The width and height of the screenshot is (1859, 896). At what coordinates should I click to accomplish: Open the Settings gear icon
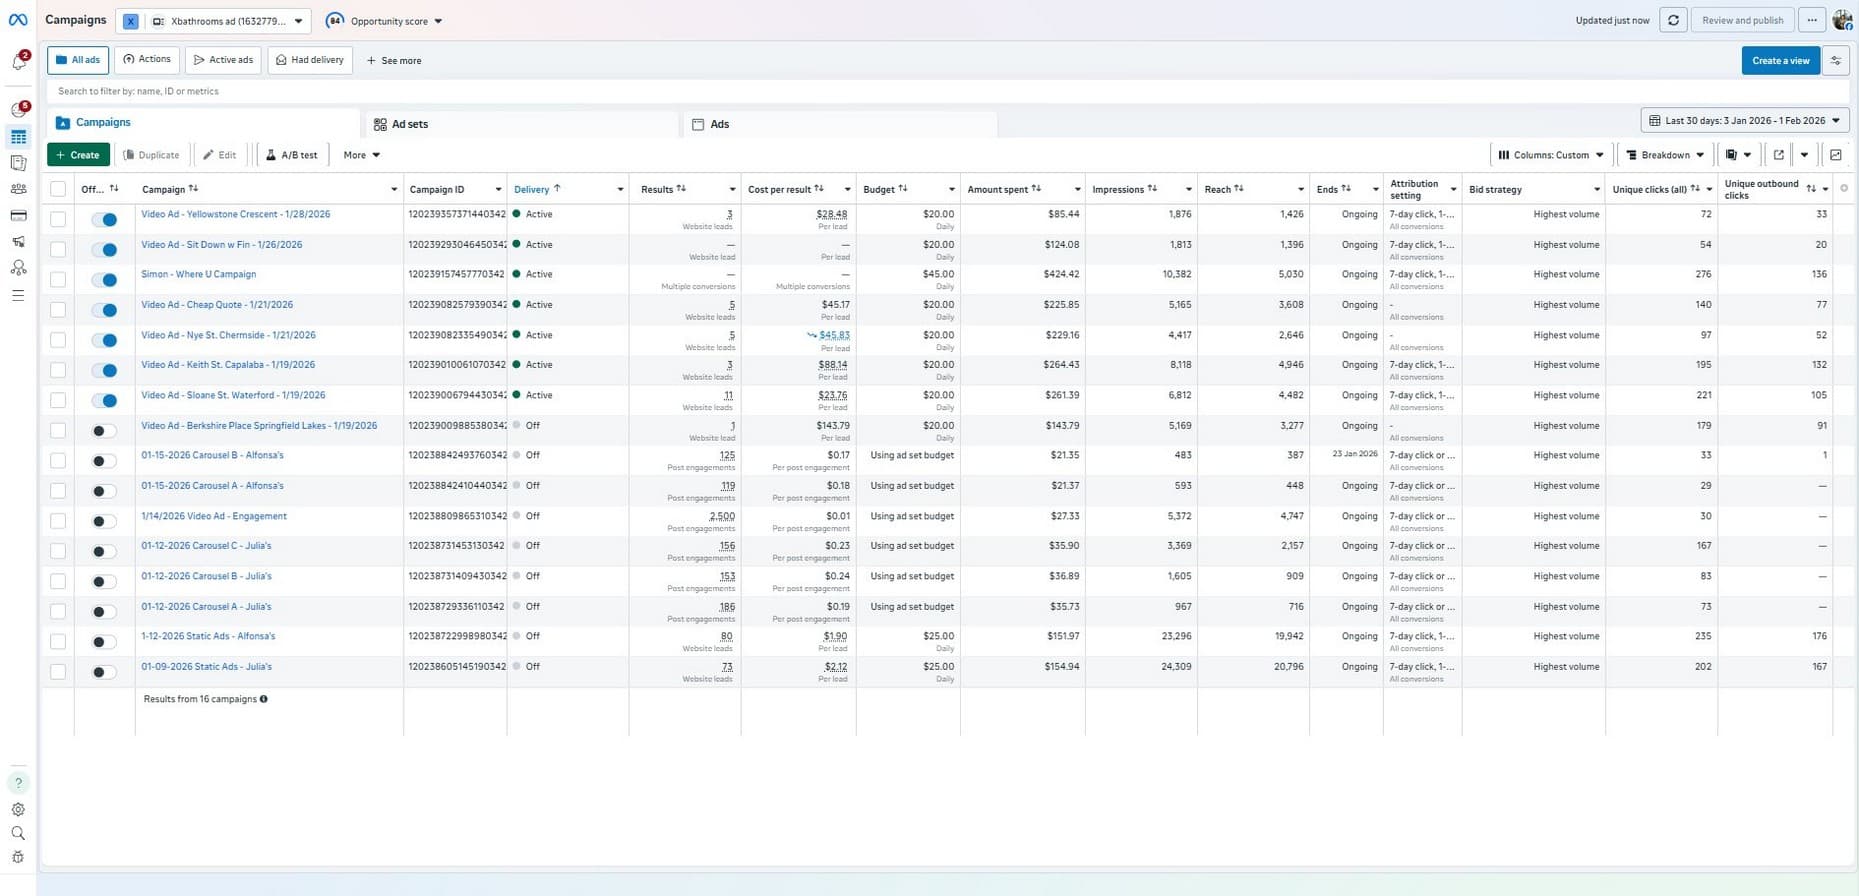(x=18, y=810)
